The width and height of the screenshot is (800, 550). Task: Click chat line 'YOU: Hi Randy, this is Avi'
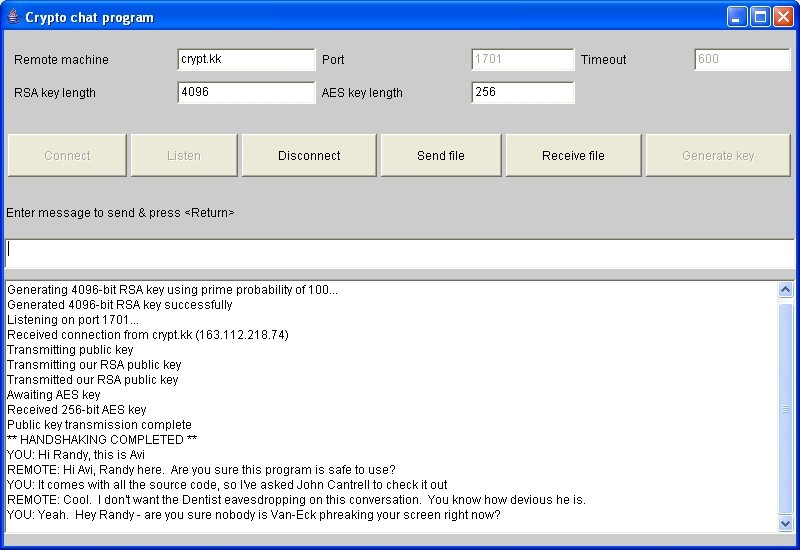[76, 455]
